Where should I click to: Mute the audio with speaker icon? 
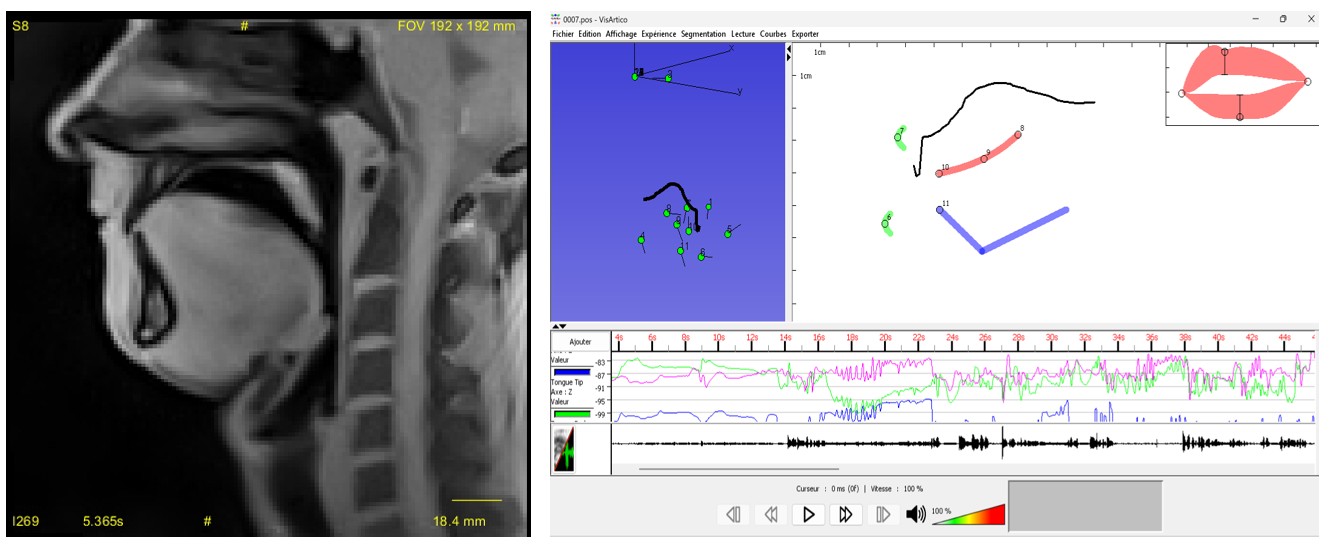click(x=915, y=514)
